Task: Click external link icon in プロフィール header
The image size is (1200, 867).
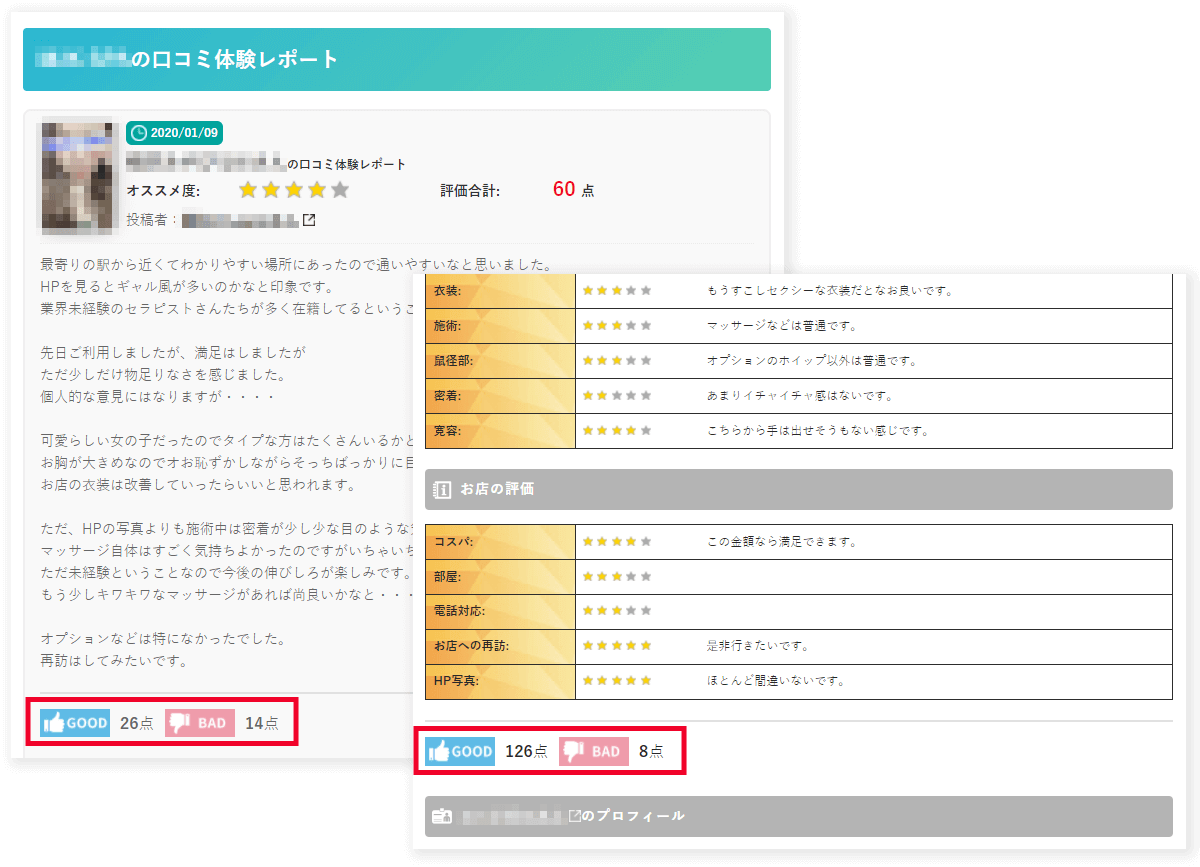Action: (574, 816)
